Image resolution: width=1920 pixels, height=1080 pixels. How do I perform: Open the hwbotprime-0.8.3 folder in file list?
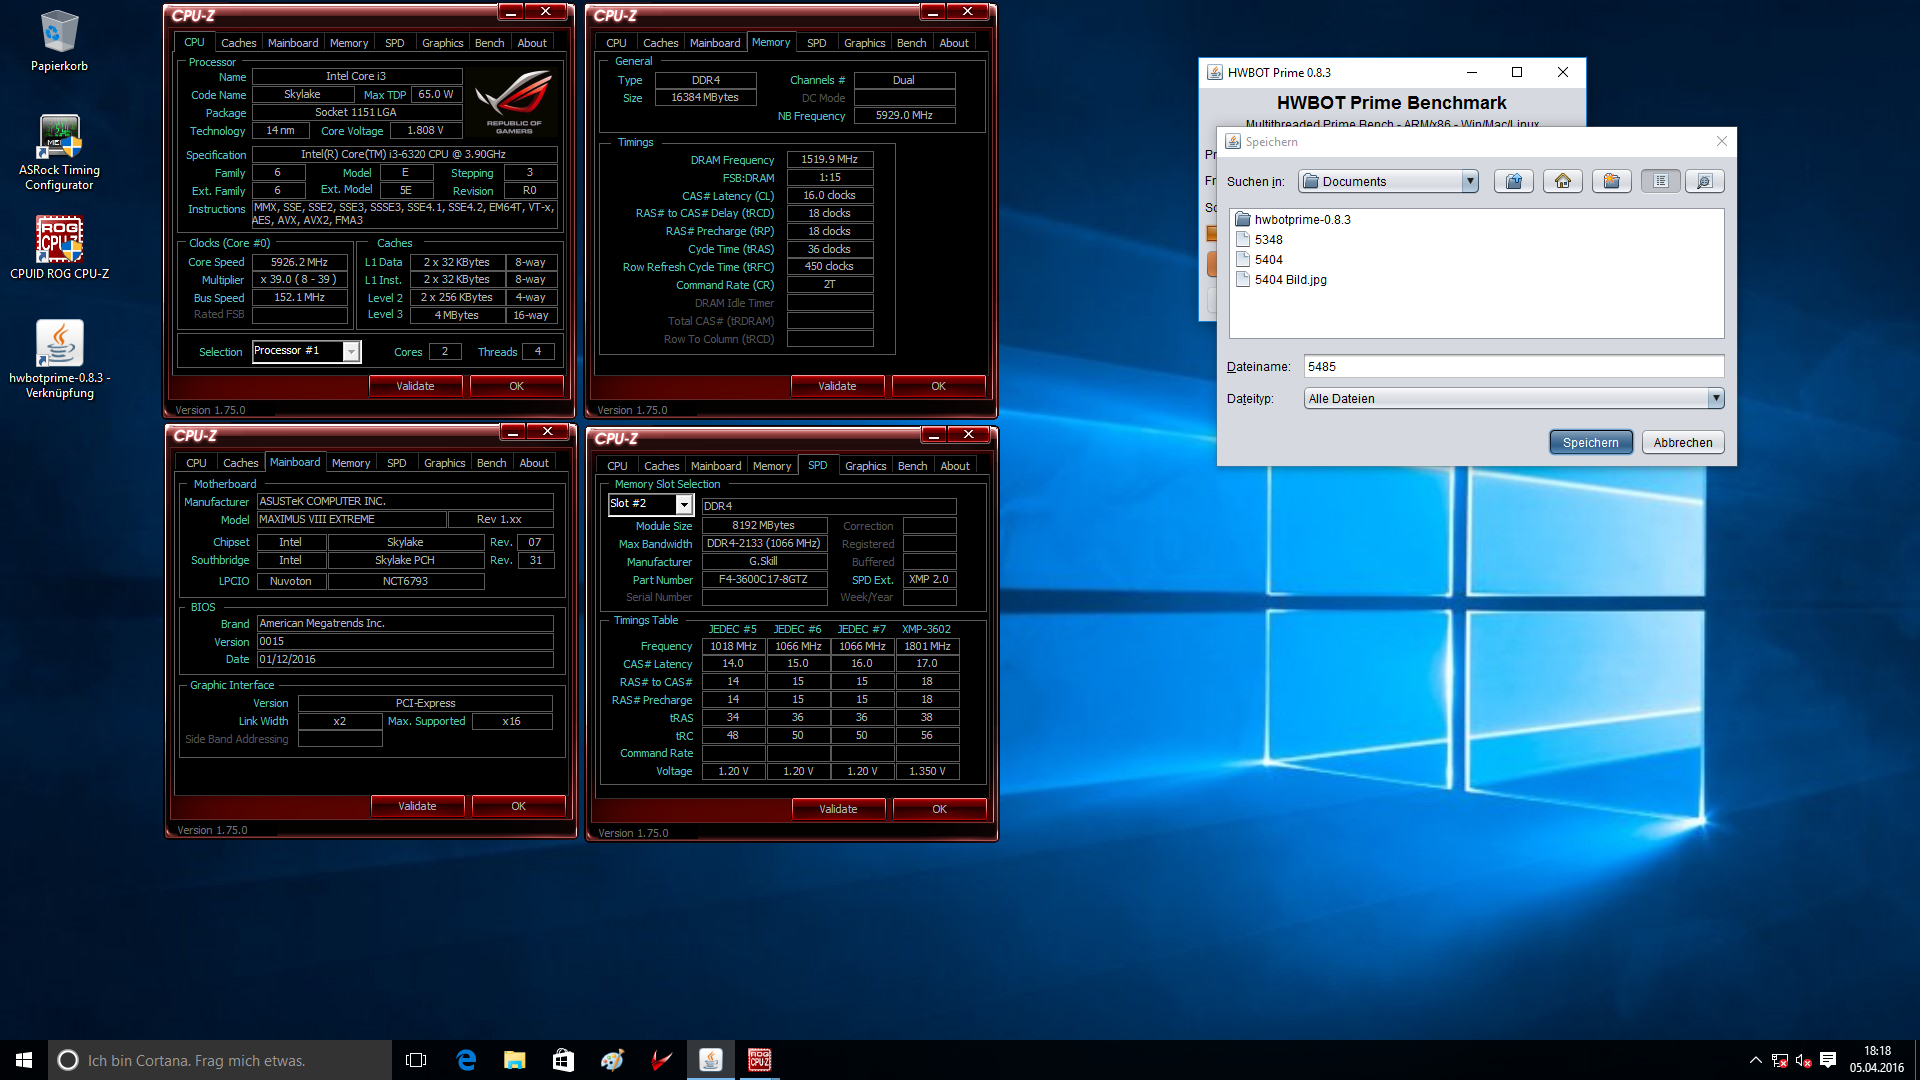pyautogui.click(x=1293, y=220)
